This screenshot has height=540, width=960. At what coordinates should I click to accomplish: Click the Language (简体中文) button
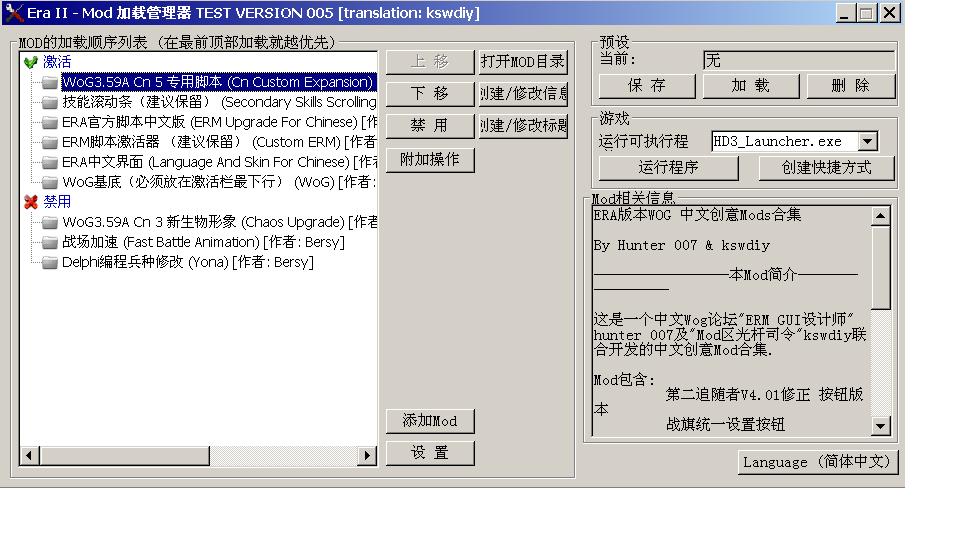(x=817, y=462)
